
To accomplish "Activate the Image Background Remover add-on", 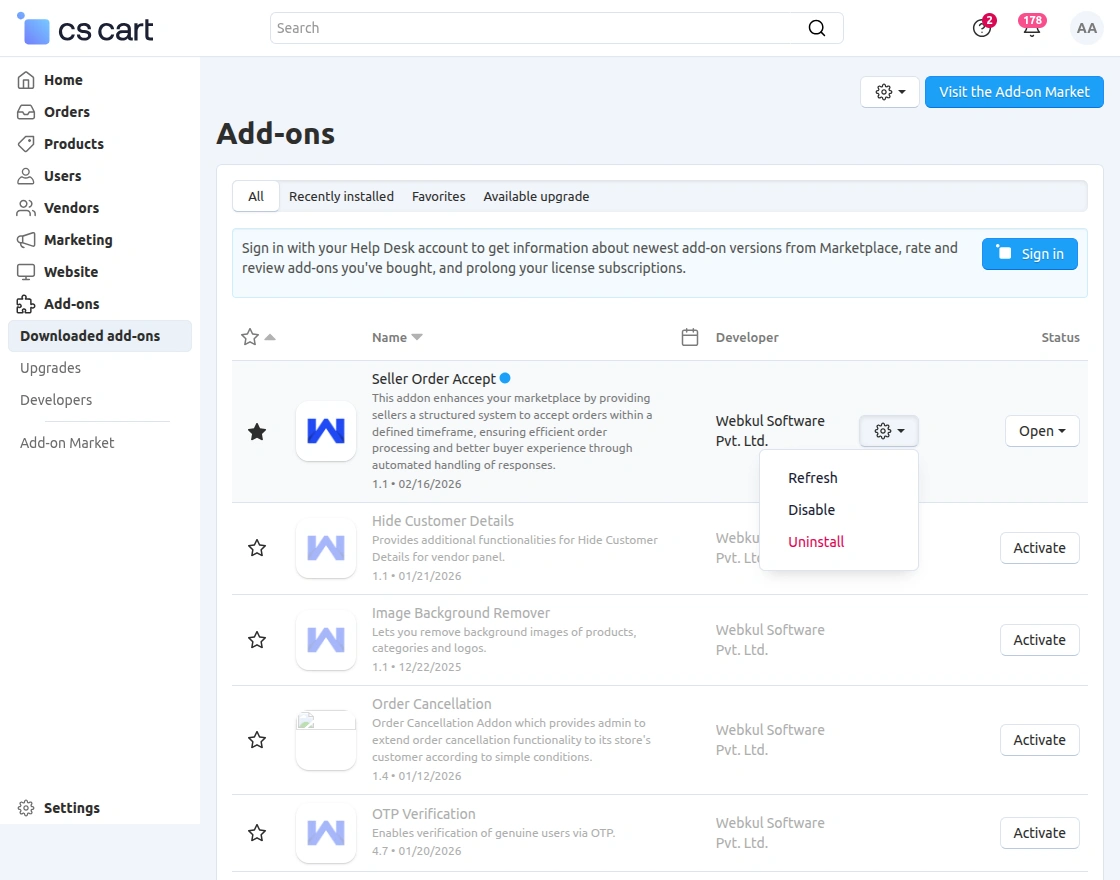I will coord(1039,640).
